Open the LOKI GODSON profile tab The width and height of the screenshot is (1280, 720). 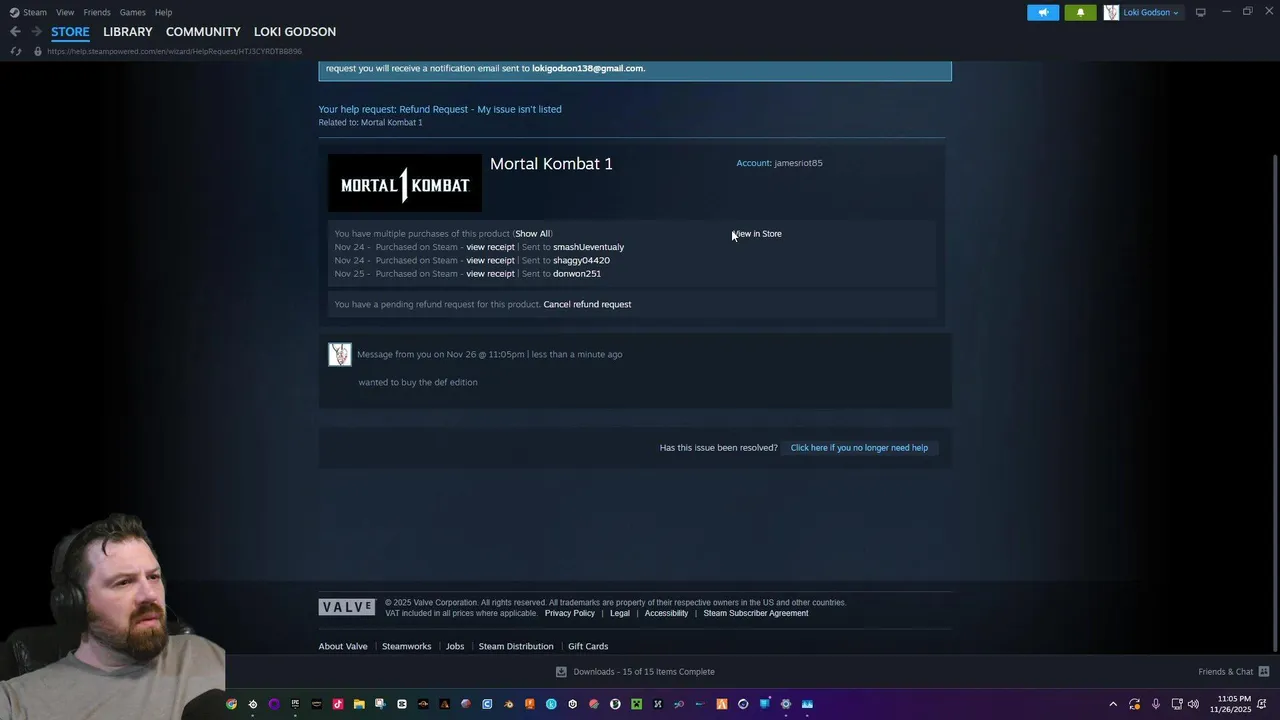pos(295,31)
